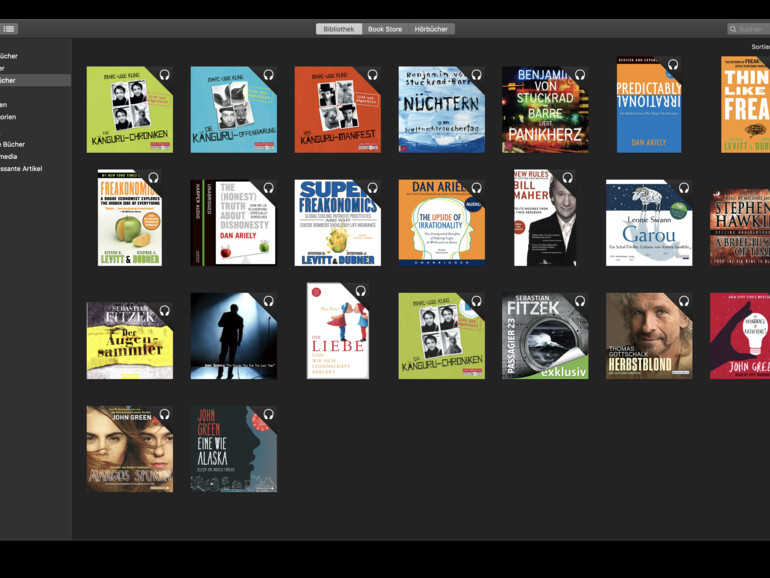Image resolution: width=770 pixels, height=578 pixels.
Task: Open Think Like a Freak cover
Action: [x=745, y=105]
